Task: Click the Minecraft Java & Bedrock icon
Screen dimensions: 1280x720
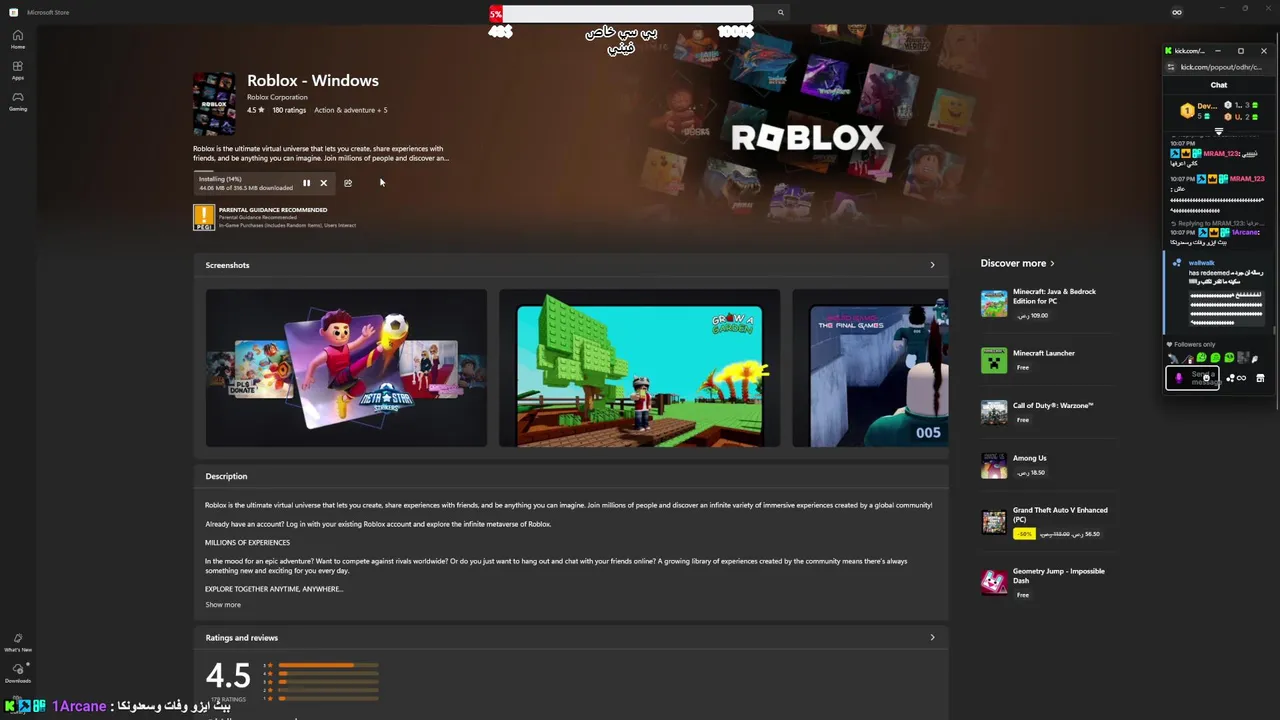Action: tap(994, 303)
